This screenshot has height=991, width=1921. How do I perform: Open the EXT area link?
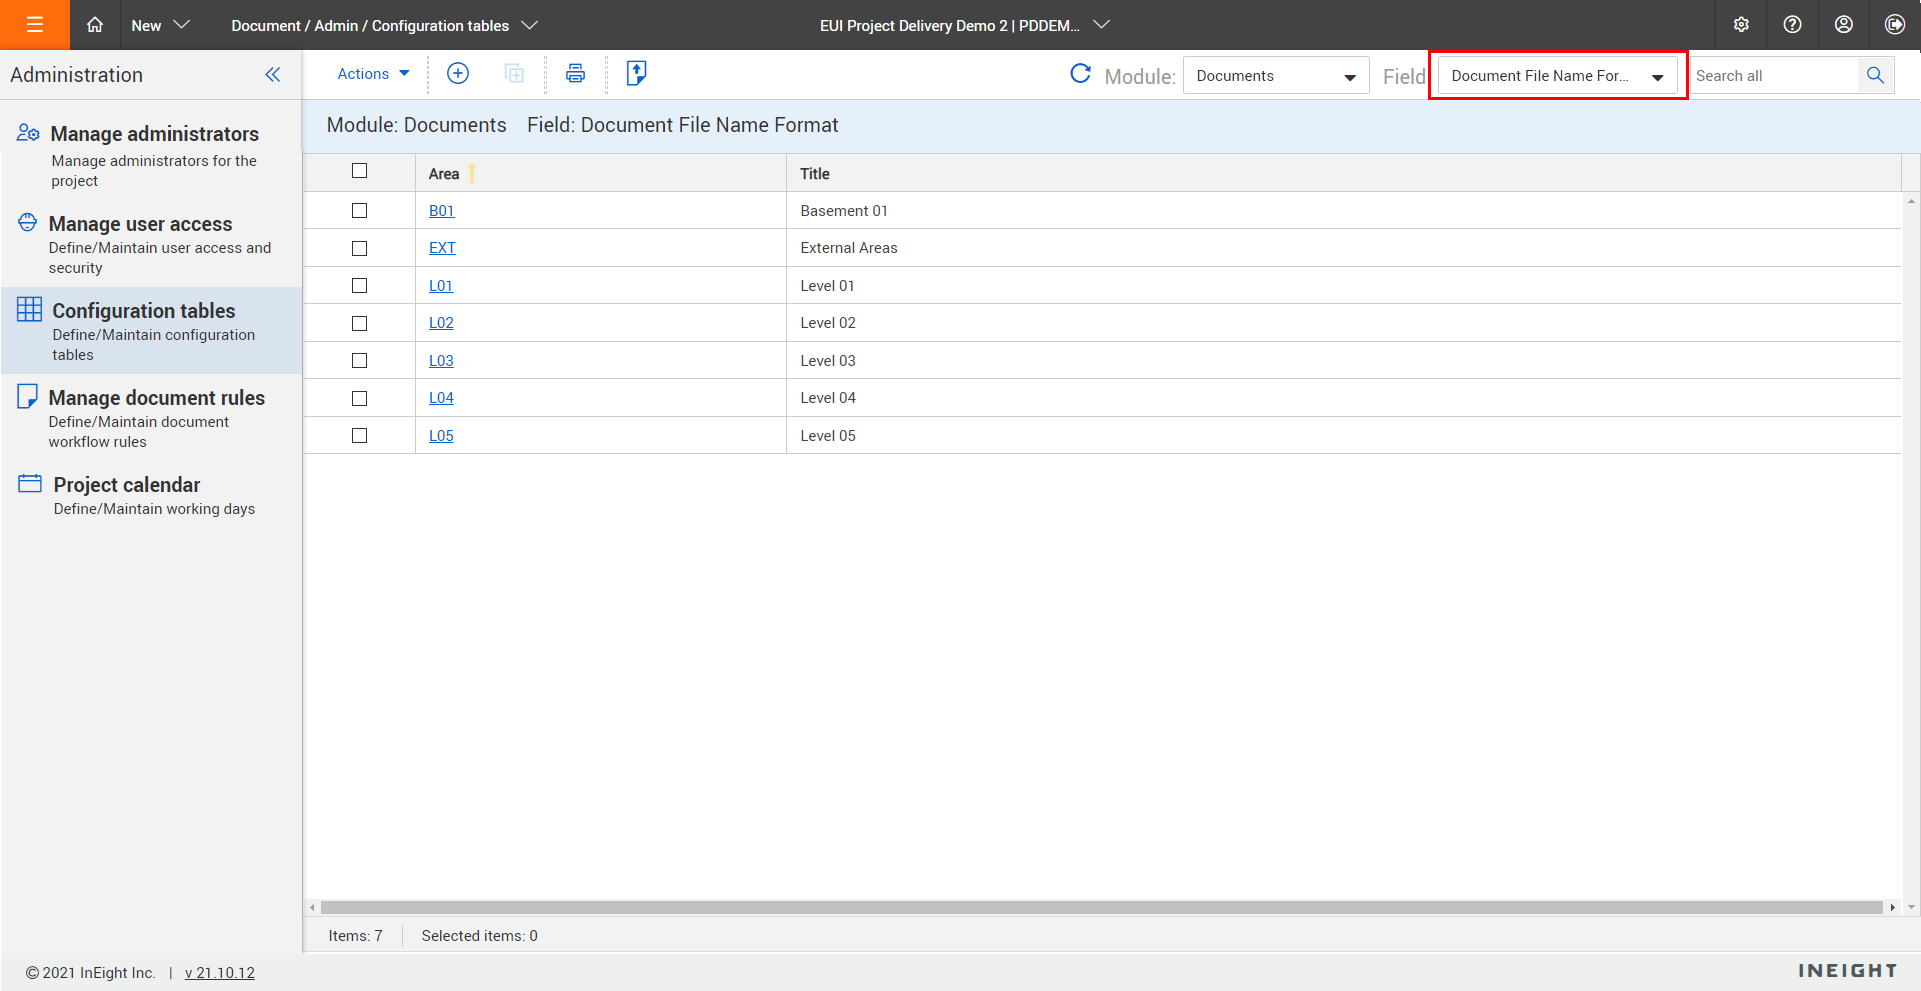[x=442, y=248]
